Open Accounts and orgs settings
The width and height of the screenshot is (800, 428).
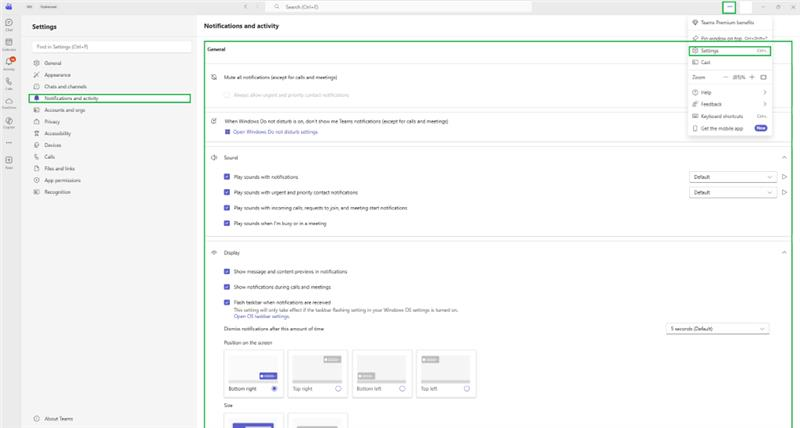110,110
